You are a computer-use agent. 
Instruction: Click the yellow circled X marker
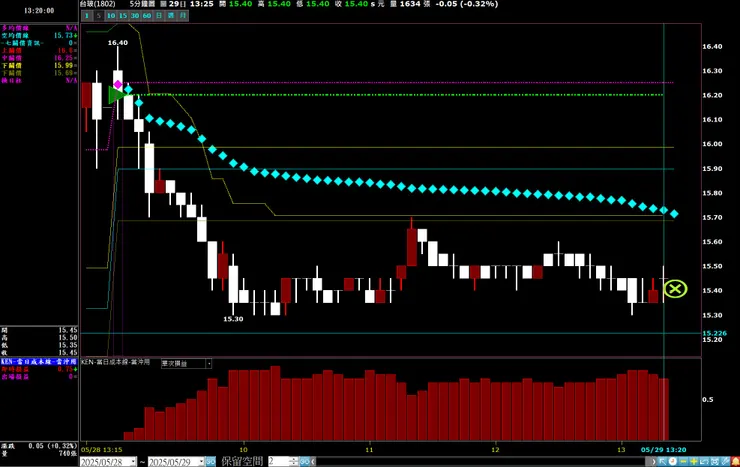[675, 289]
